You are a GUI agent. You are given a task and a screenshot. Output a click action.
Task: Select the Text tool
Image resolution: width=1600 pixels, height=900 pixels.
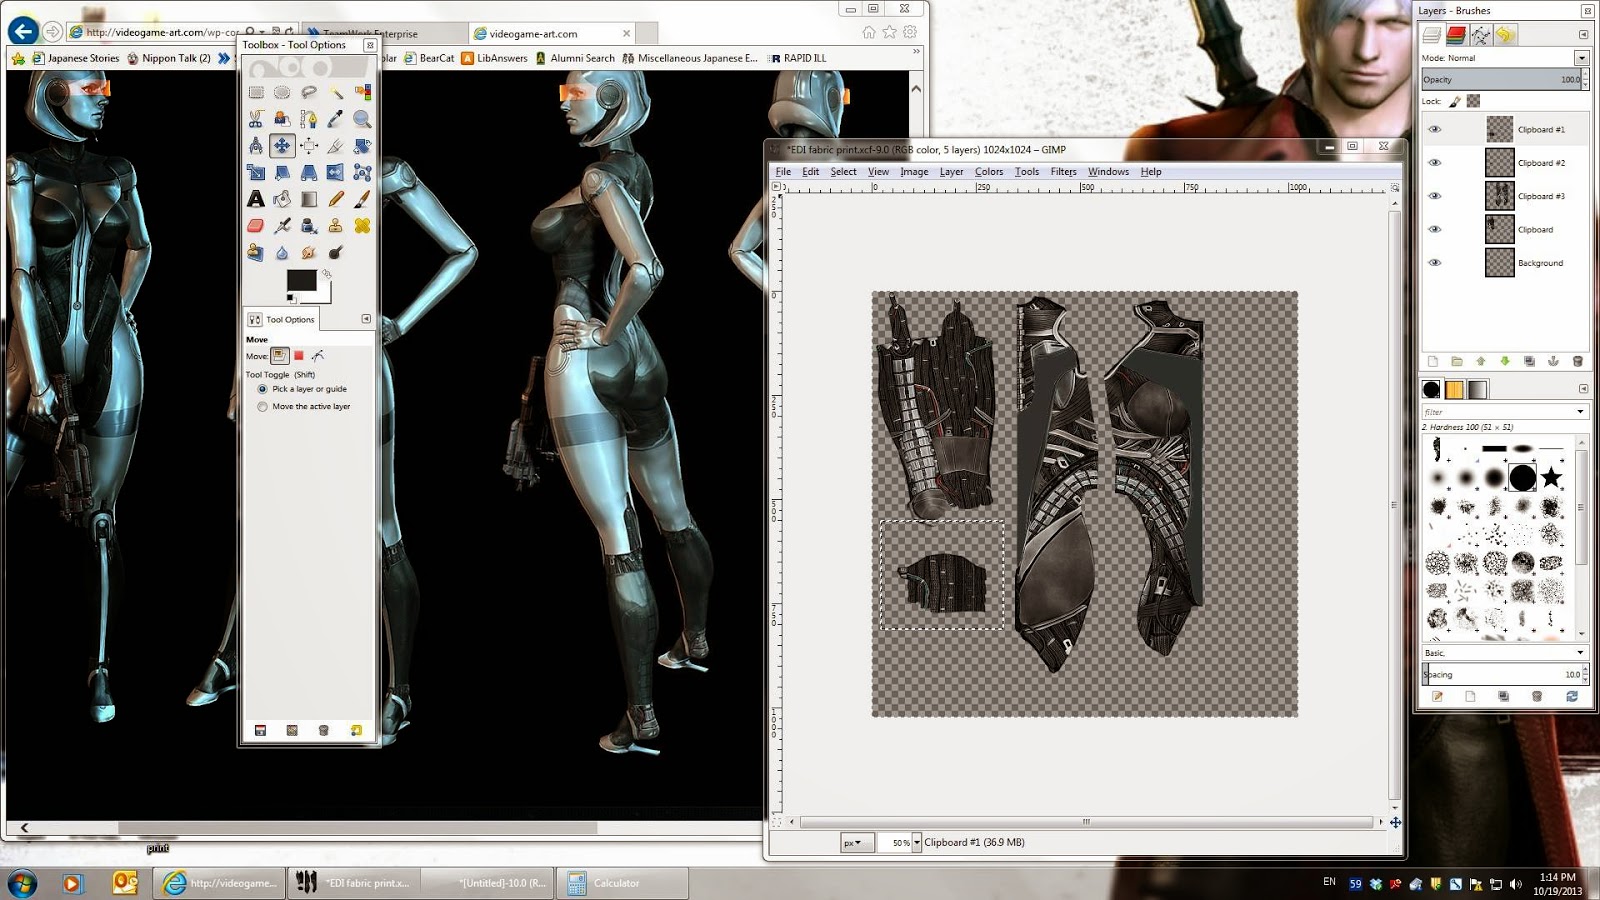pyautogui.click(x=256, y=199)
